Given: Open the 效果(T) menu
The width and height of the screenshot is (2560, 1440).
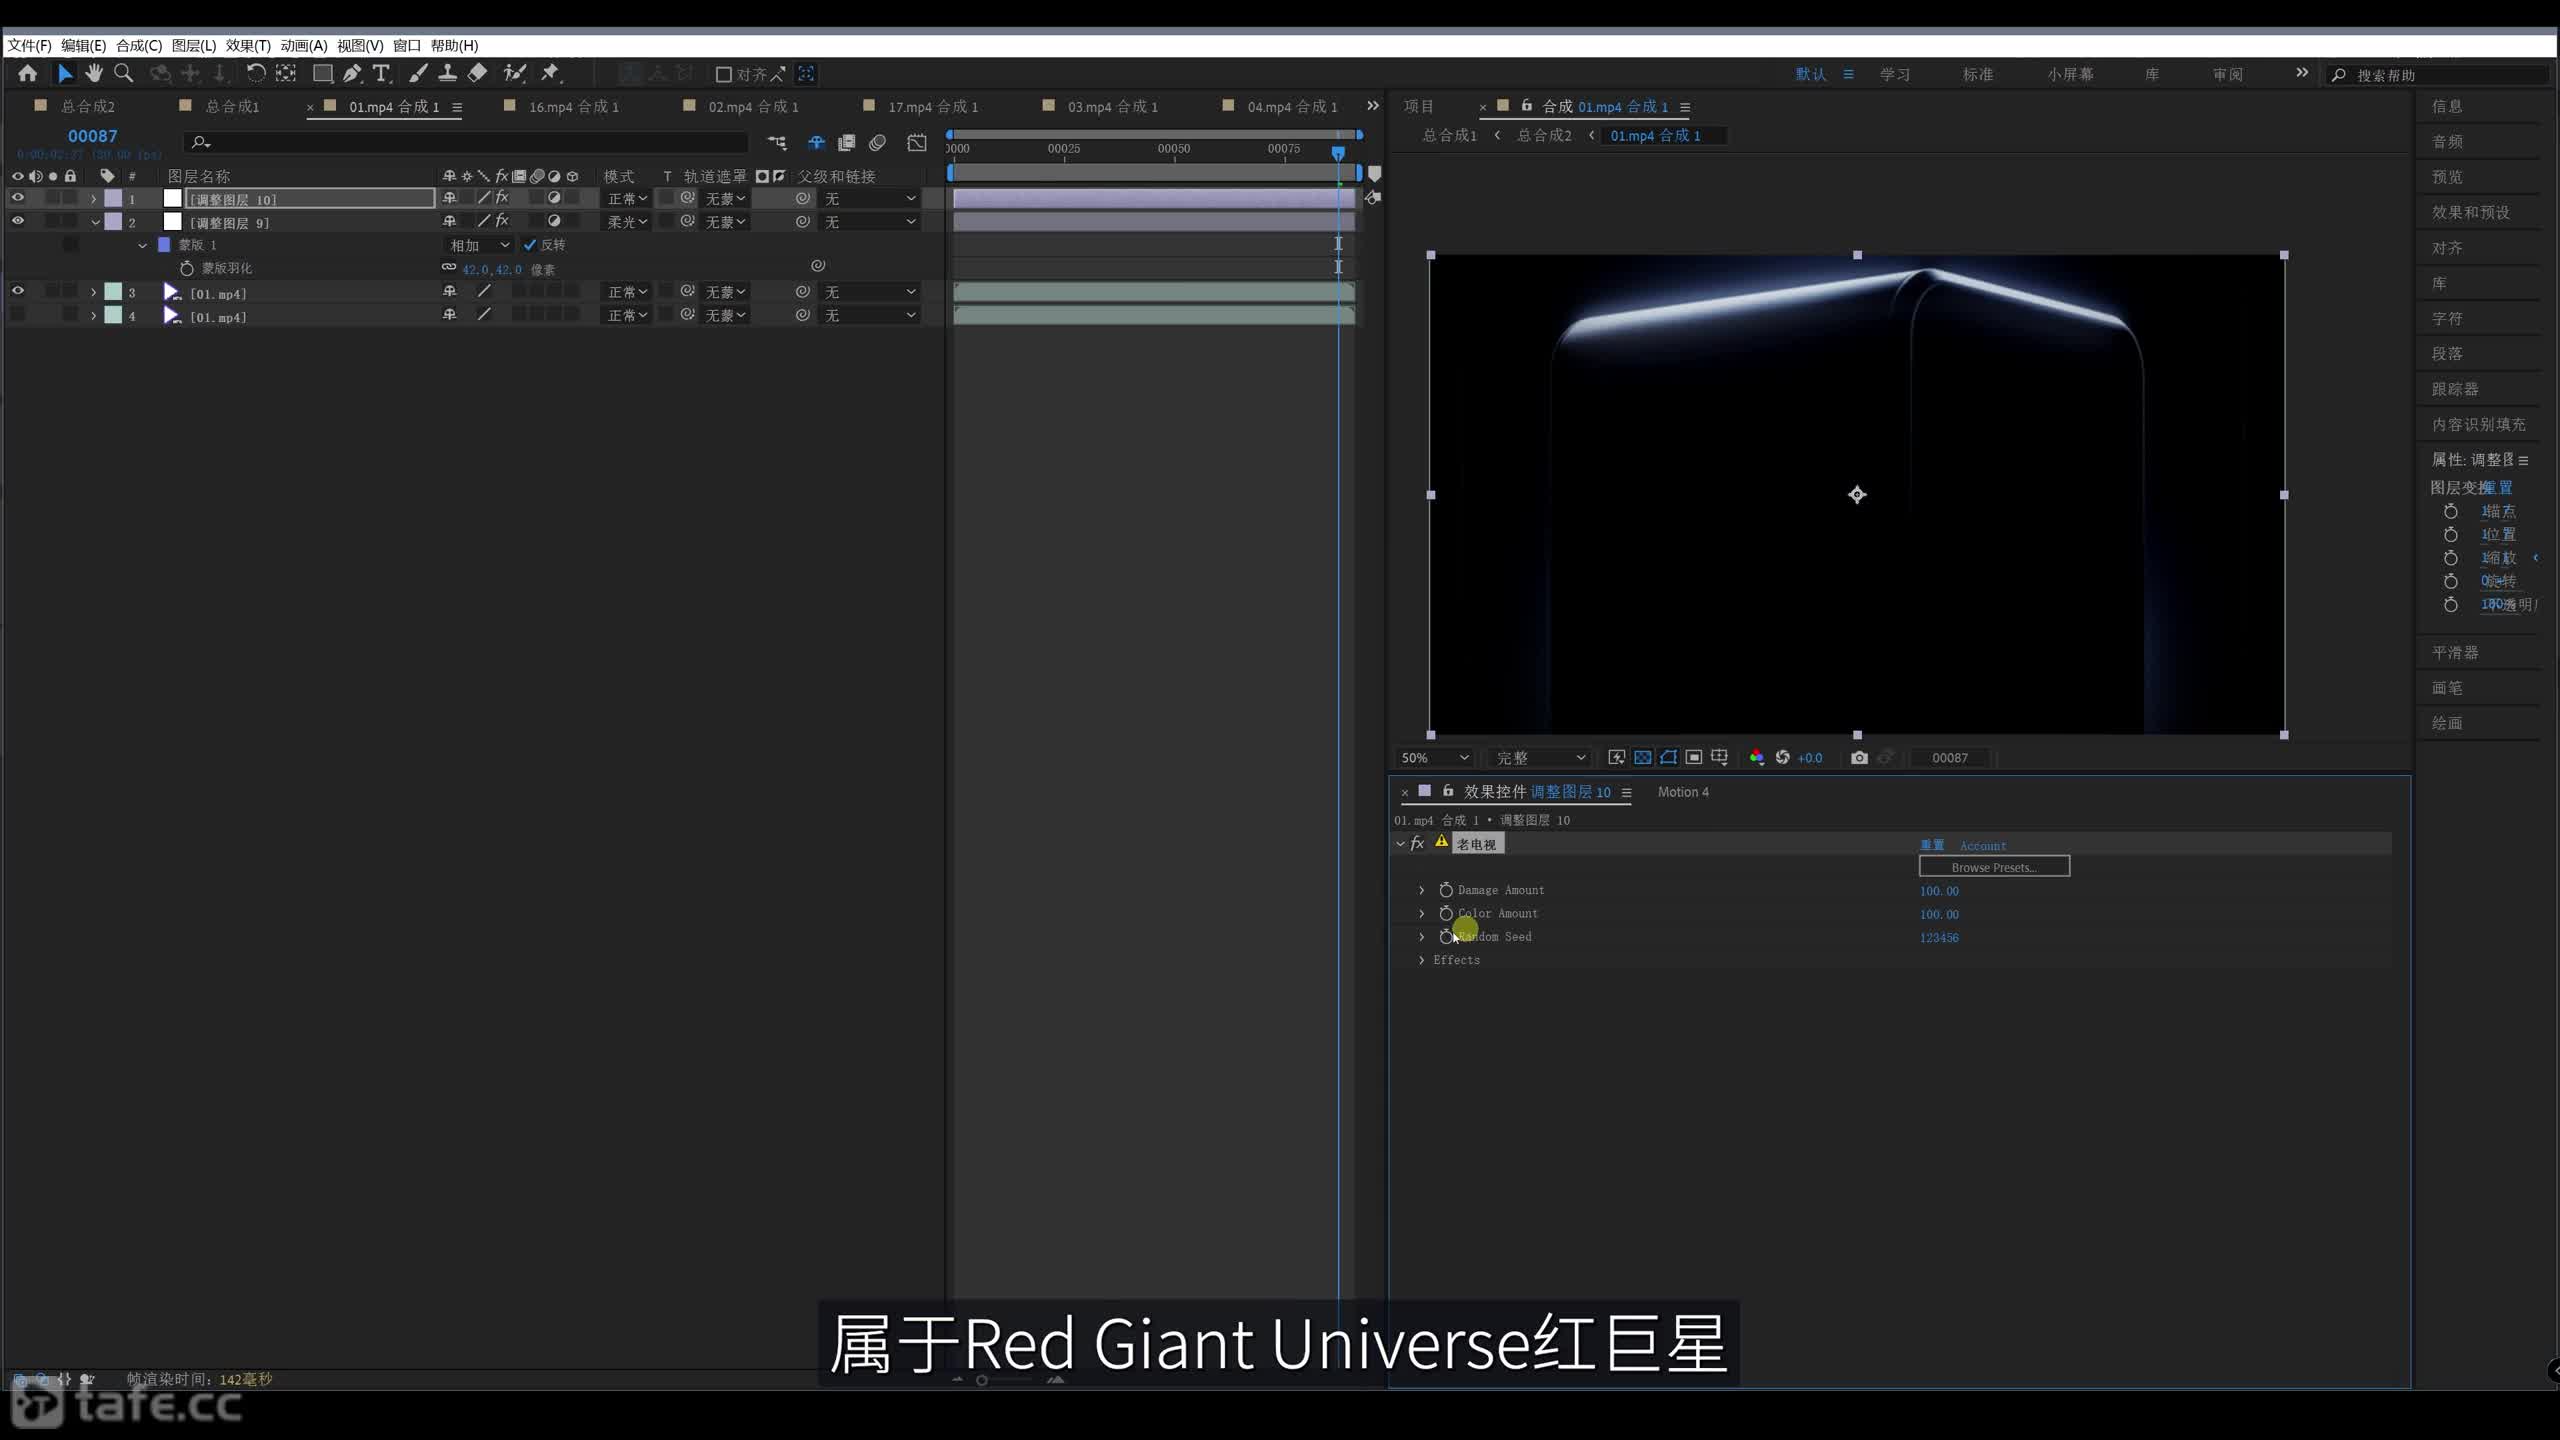Looking at the screenshot, I should click(x=248, y=45).
